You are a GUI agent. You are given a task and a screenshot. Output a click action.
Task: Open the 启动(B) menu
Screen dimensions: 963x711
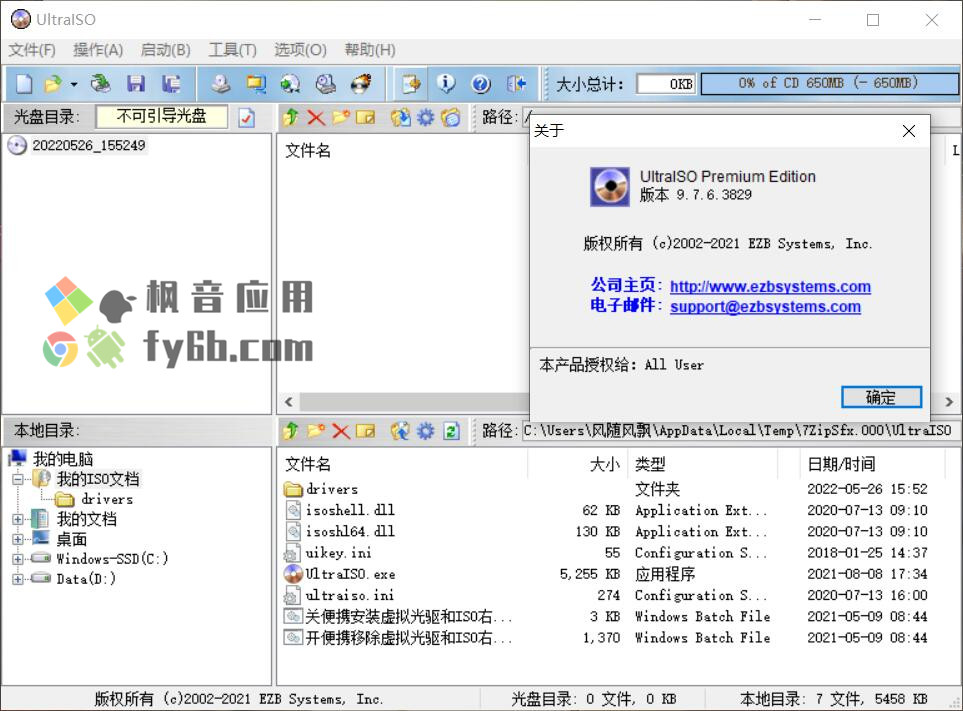[165, 50]
